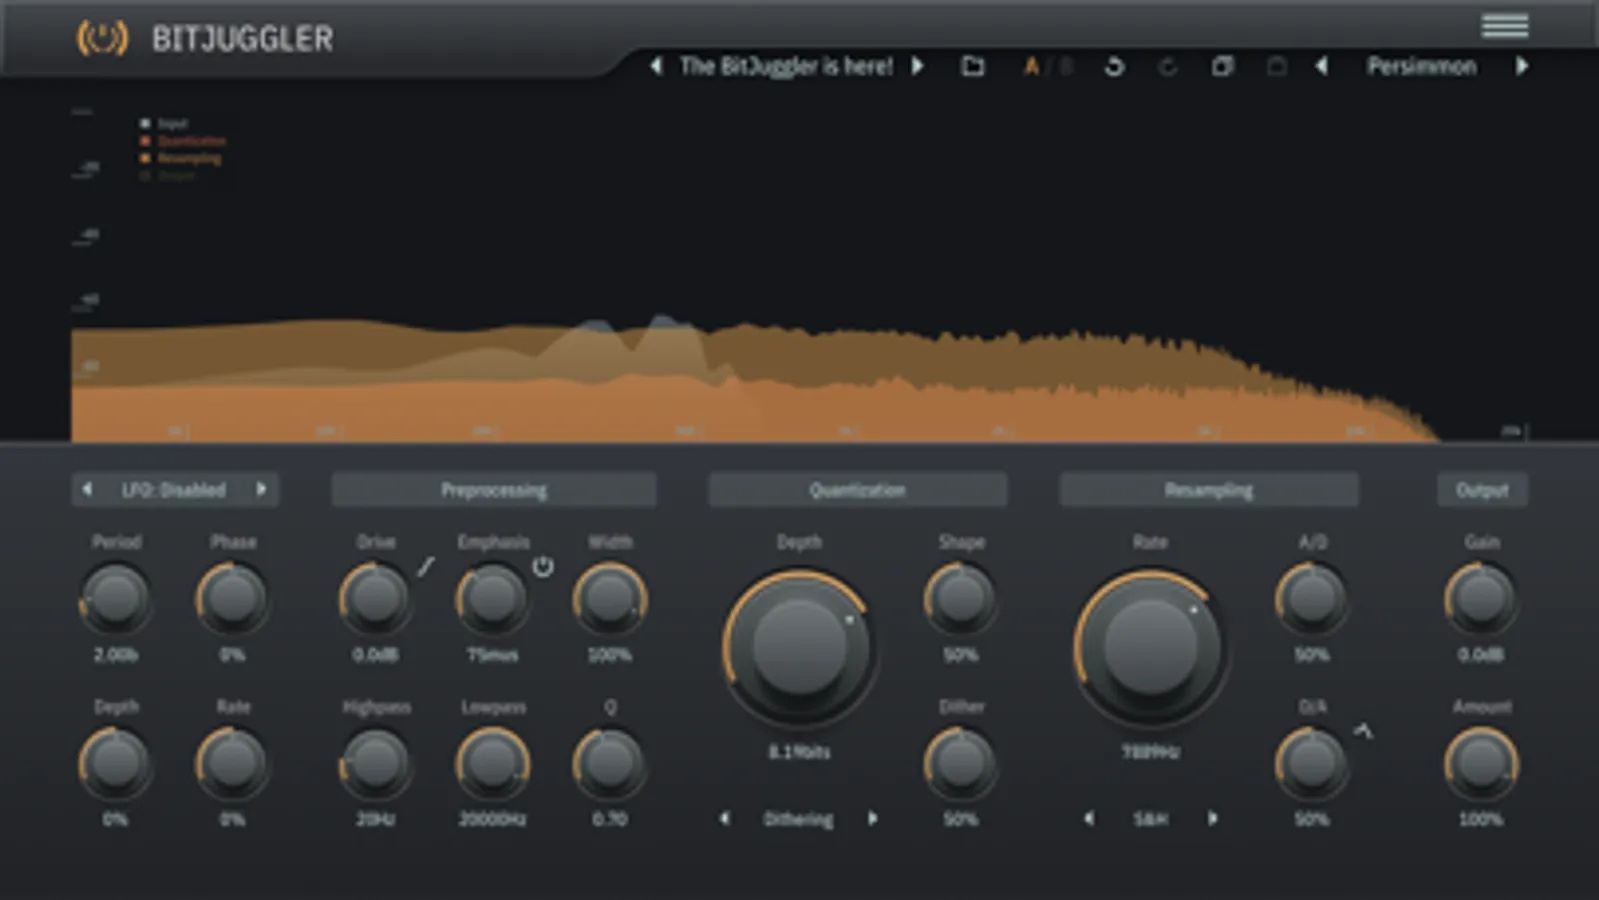The height and width of the screenshot is (900, 1599).
Task: Toggle the slash icon beside Drive
Action: coord(426,567)
